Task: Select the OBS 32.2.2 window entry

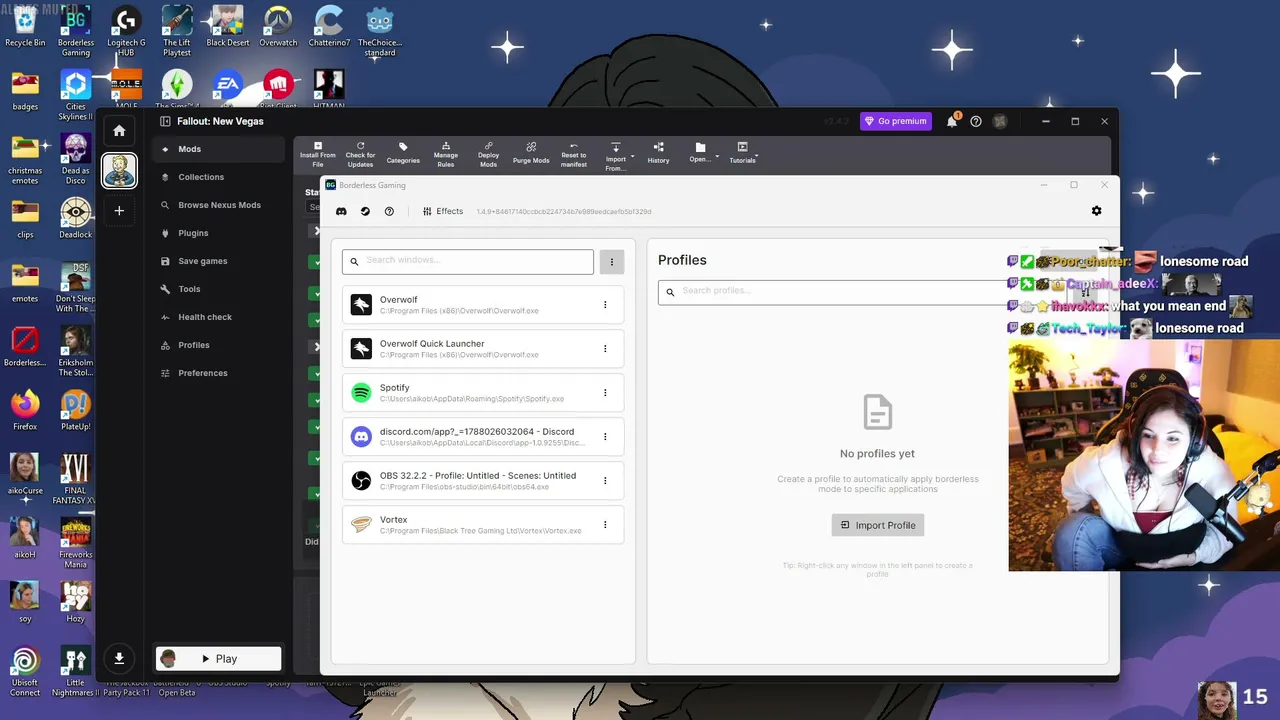Action: pos(483,481)
